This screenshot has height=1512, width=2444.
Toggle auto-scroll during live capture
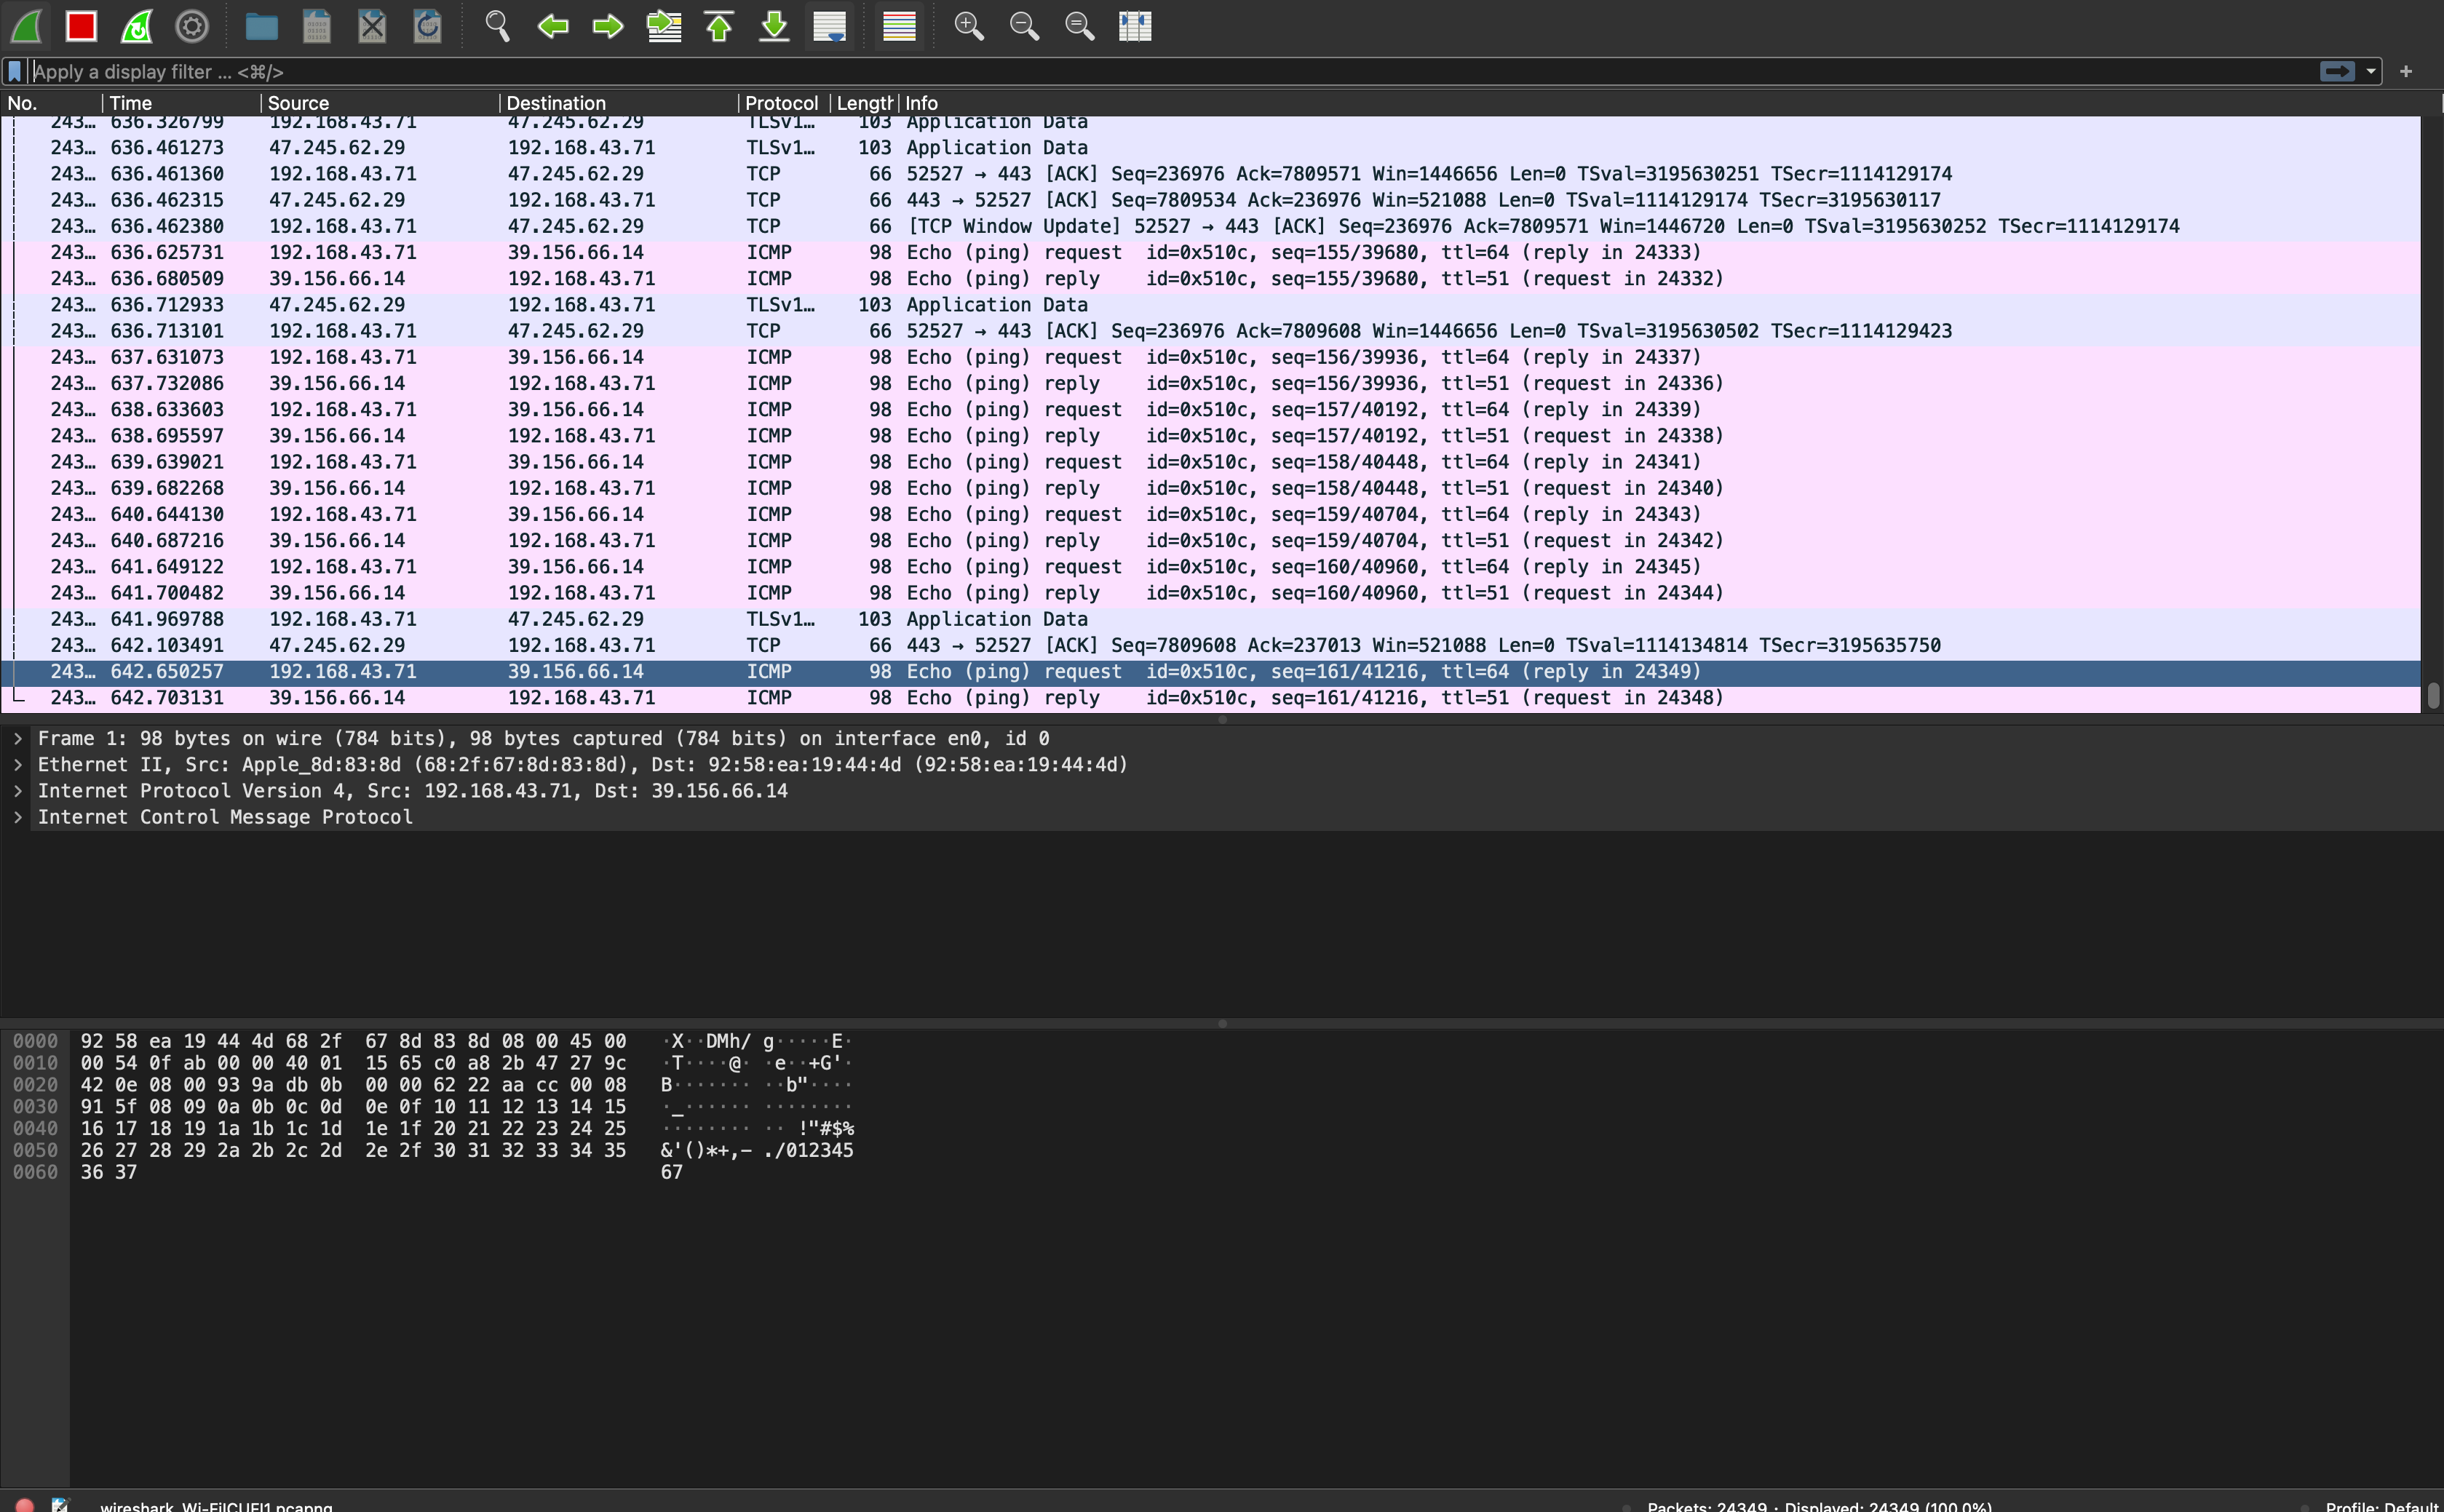coord(829,26)
